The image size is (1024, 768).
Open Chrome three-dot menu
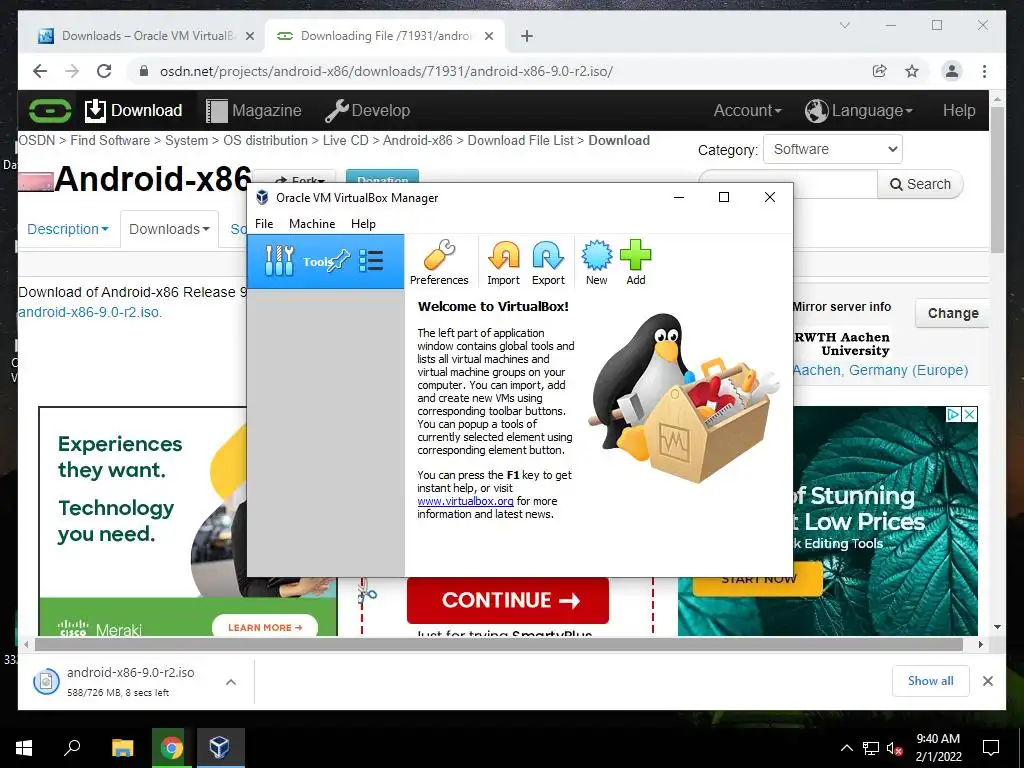(984, 71)
